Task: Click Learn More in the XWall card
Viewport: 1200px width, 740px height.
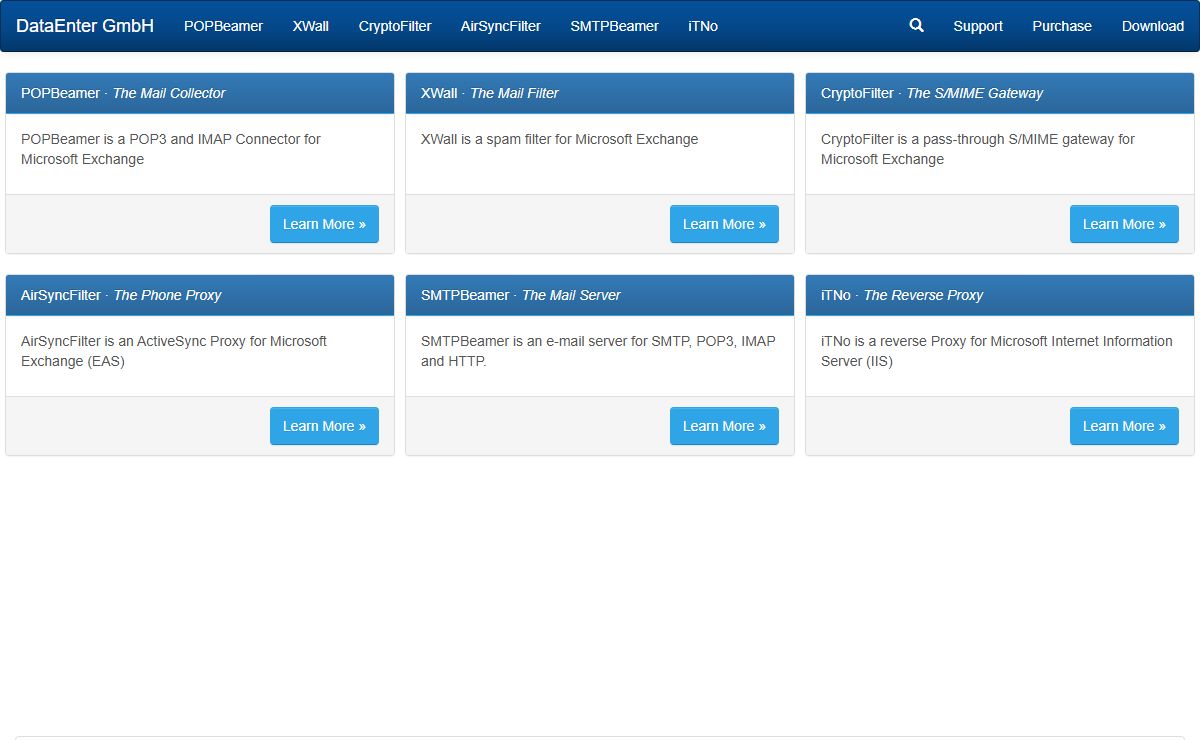Action: pyautogui.click(x=724, y=224)
